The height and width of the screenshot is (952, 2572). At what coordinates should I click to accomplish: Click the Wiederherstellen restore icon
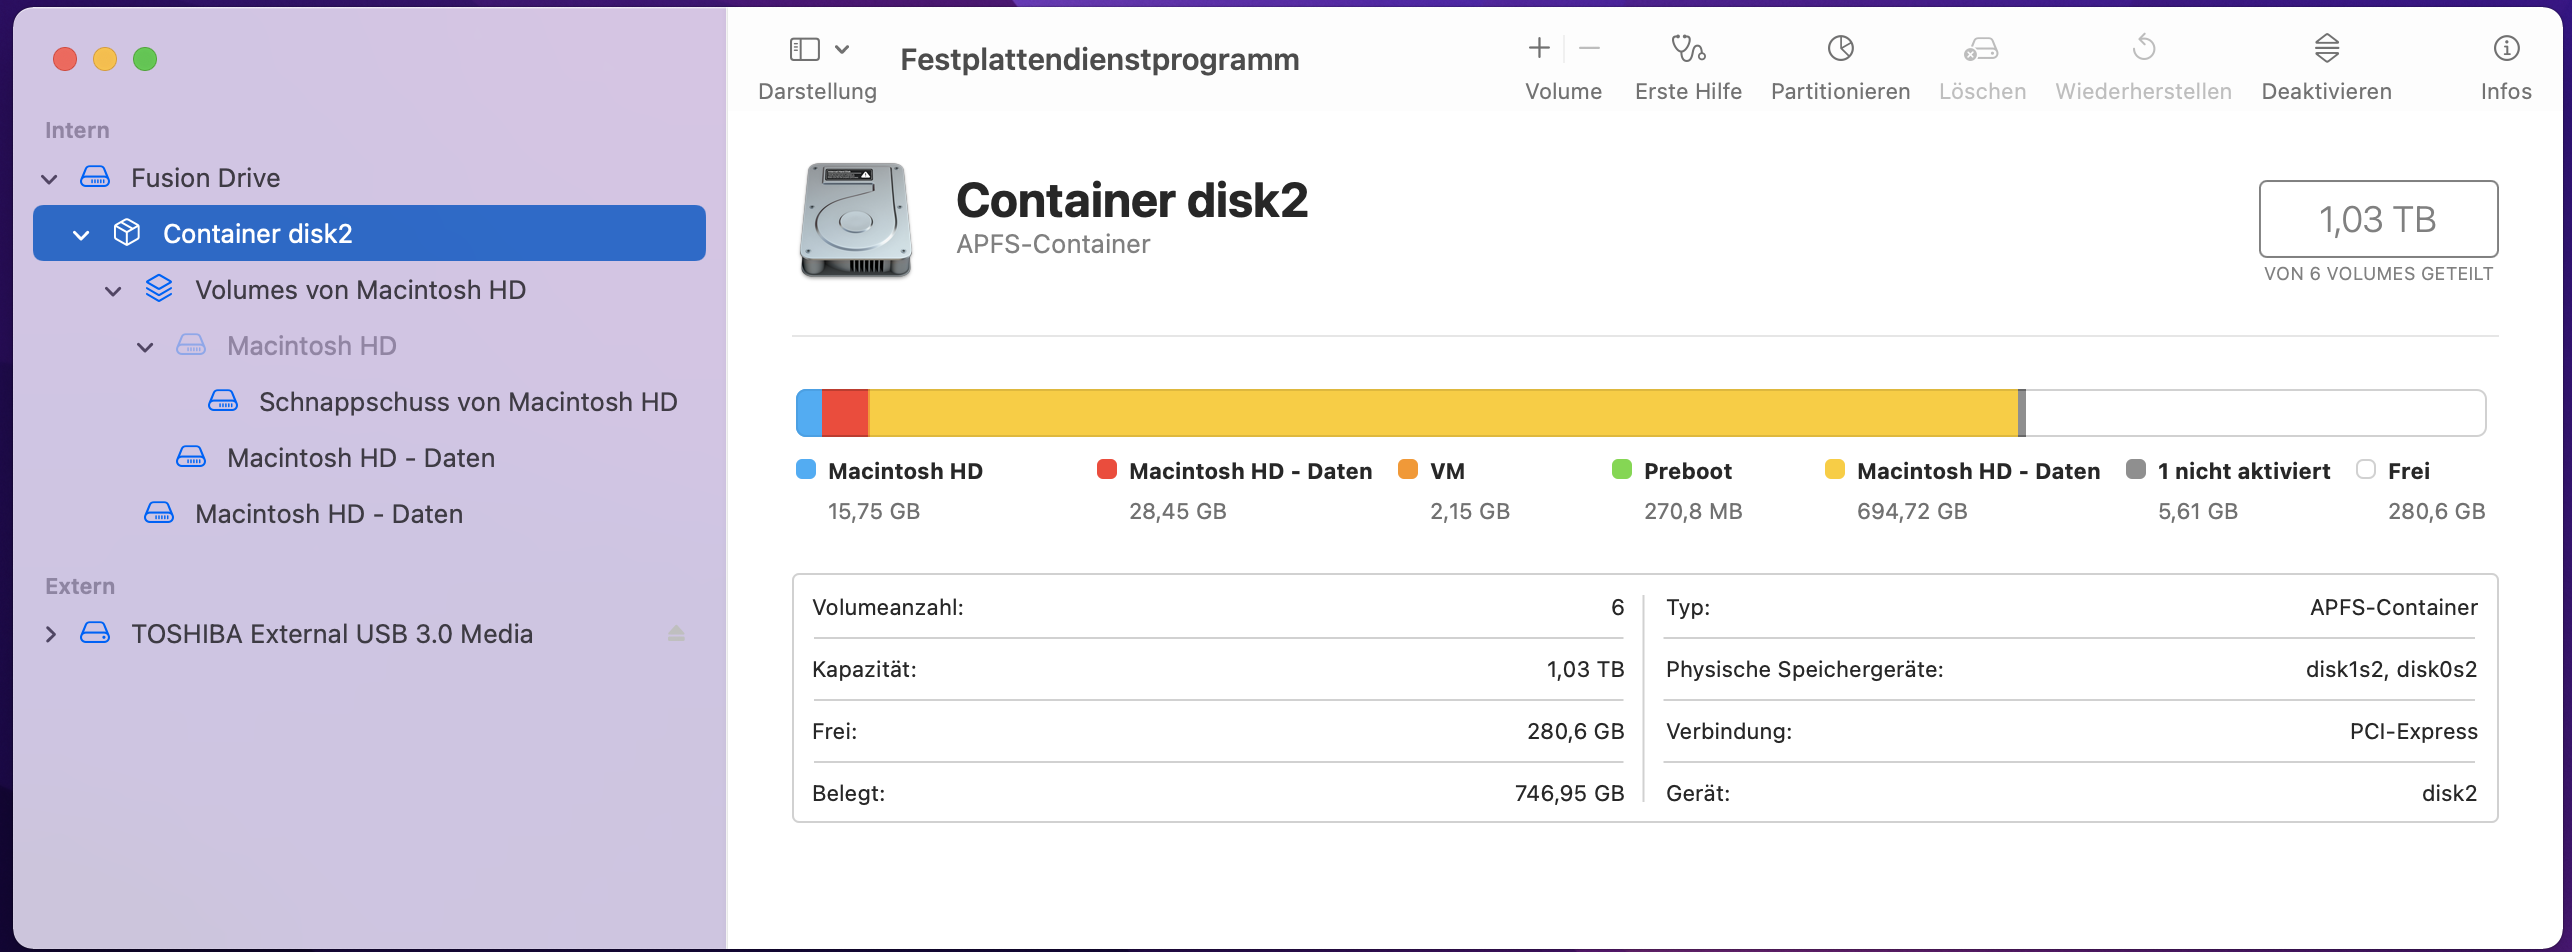point(2143,48)
